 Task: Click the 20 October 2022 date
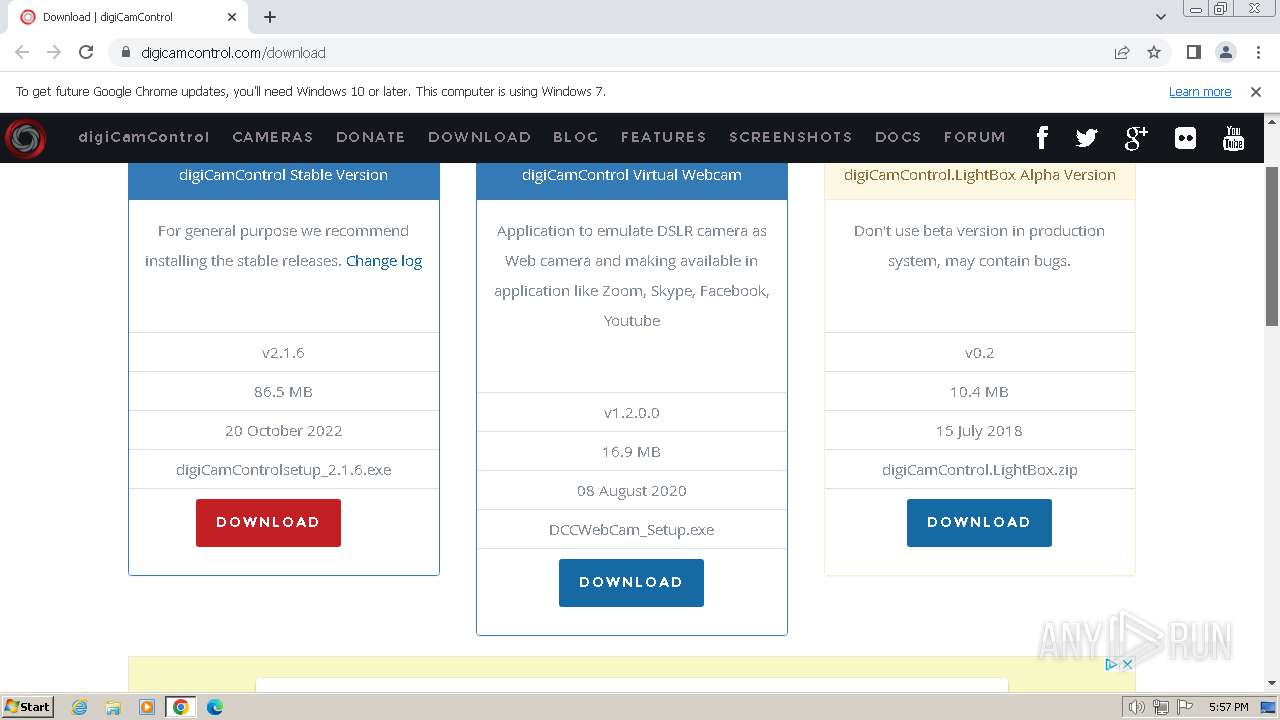tap(284, 431)
